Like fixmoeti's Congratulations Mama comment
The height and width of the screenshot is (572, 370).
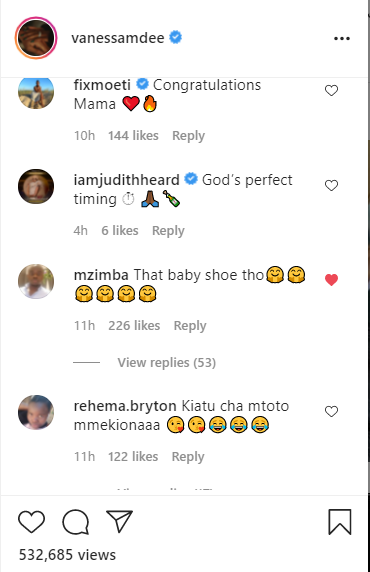331,90
